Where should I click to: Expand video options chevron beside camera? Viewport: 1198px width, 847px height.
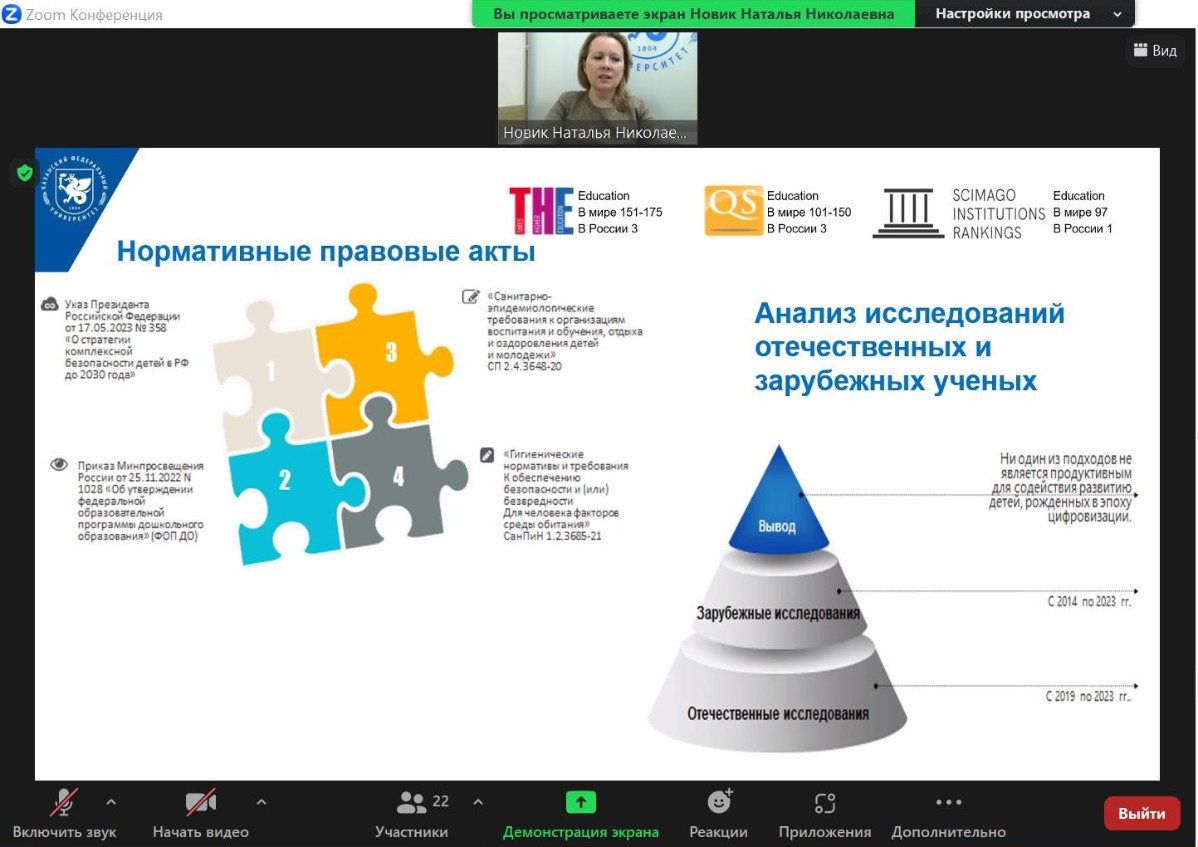pyautogui.click(x=261, y=802)
